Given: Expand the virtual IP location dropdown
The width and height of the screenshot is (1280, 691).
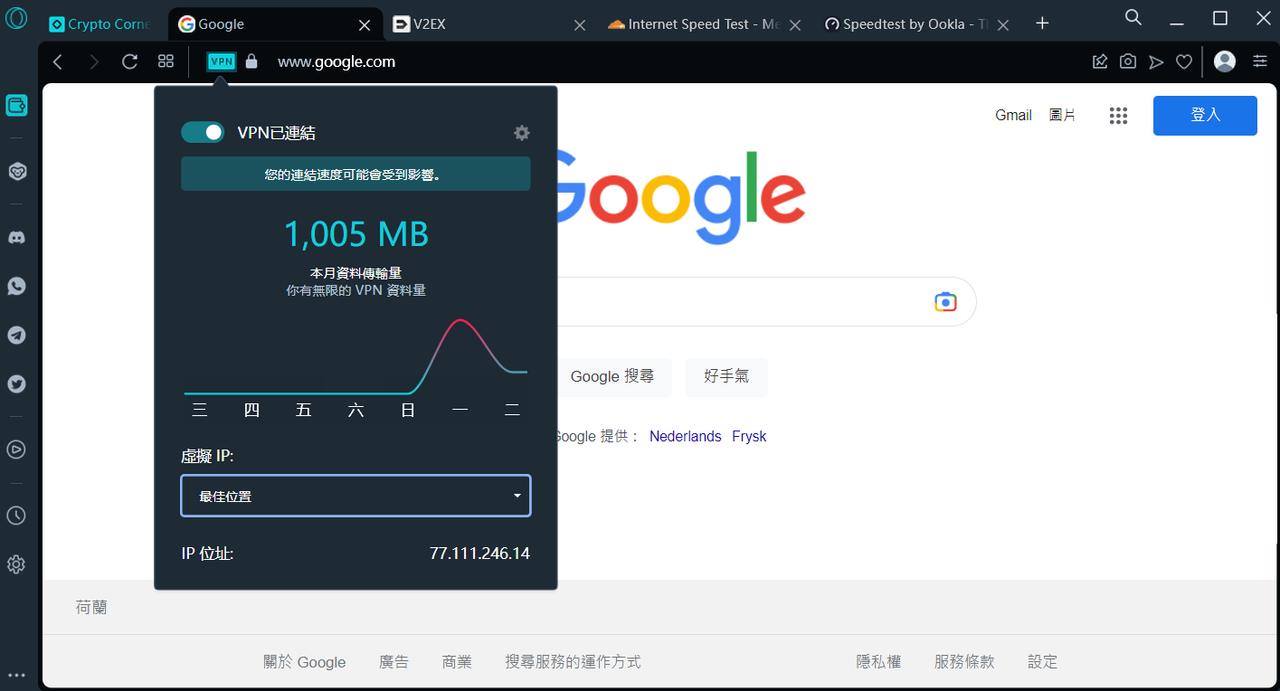Looking at the screenshot, I should point(356,496).
